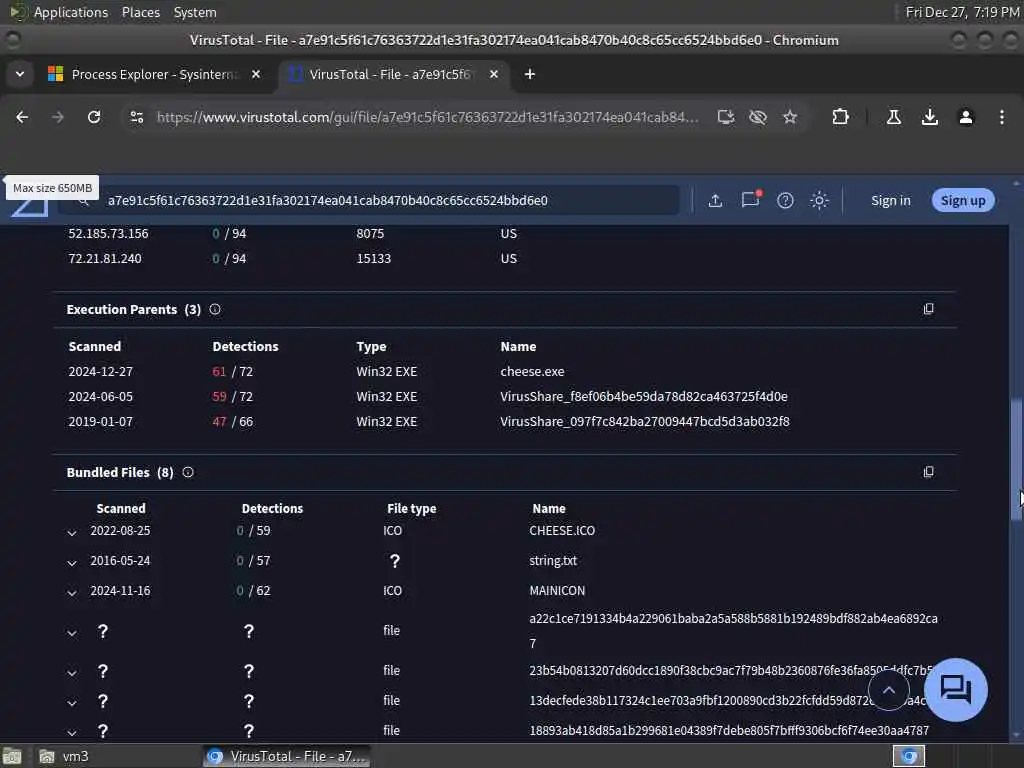Click the Sign up button
Image resolution: width=1024 pixels, height=768 pixels.
(x=963, y=200)
